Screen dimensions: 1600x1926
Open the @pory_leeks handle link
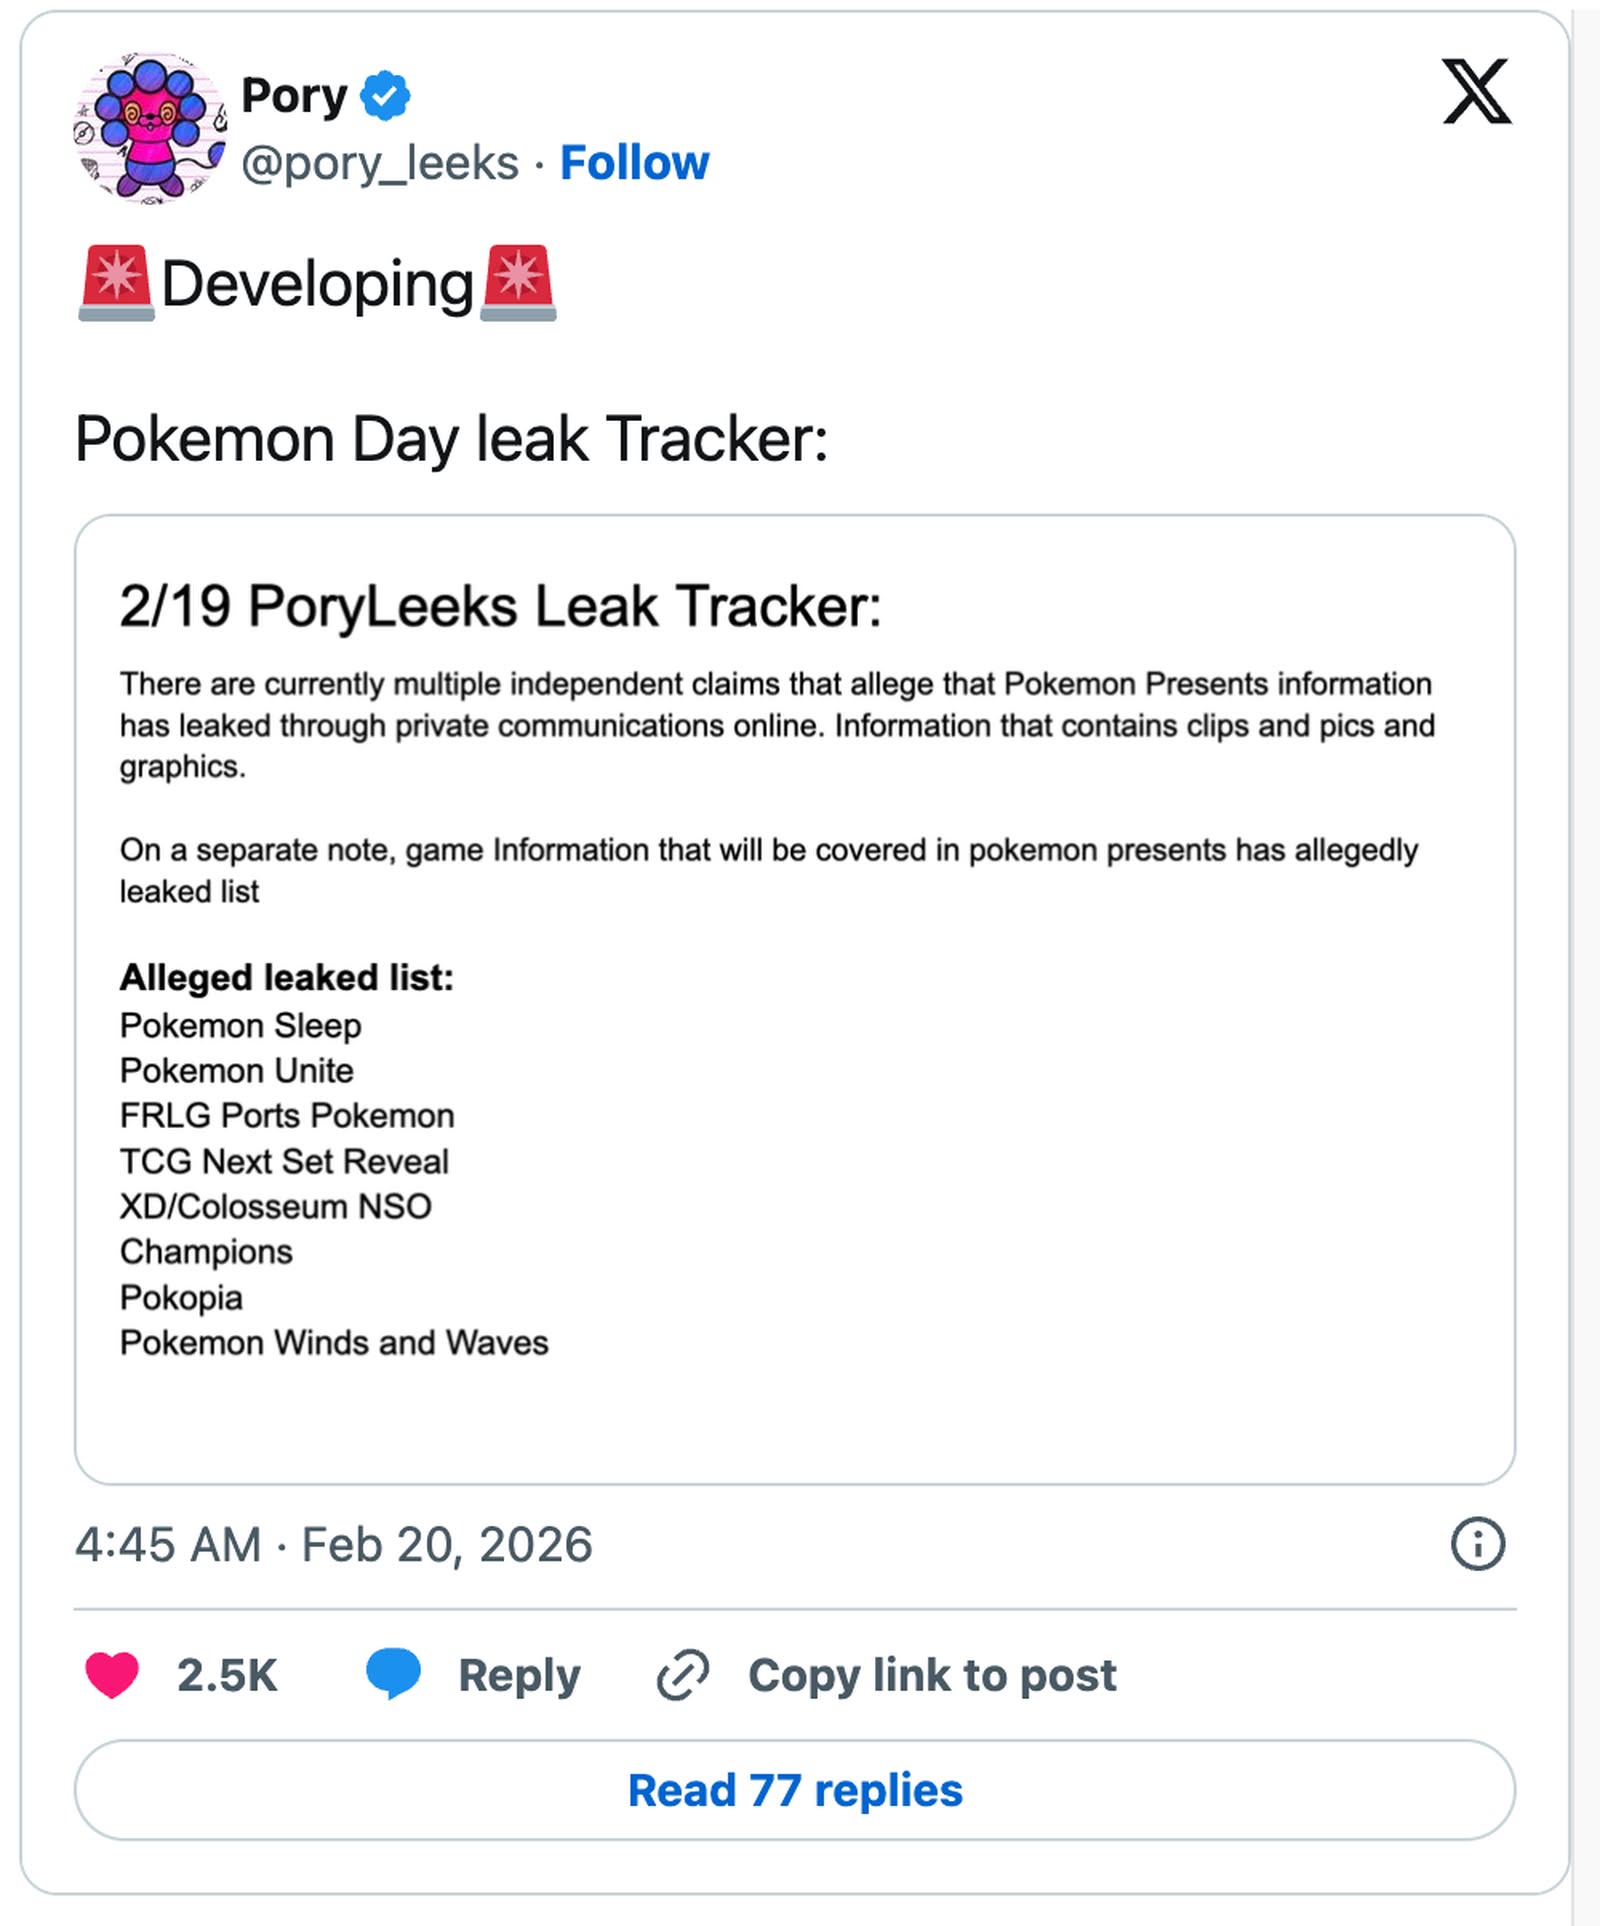tap(380, 163)
